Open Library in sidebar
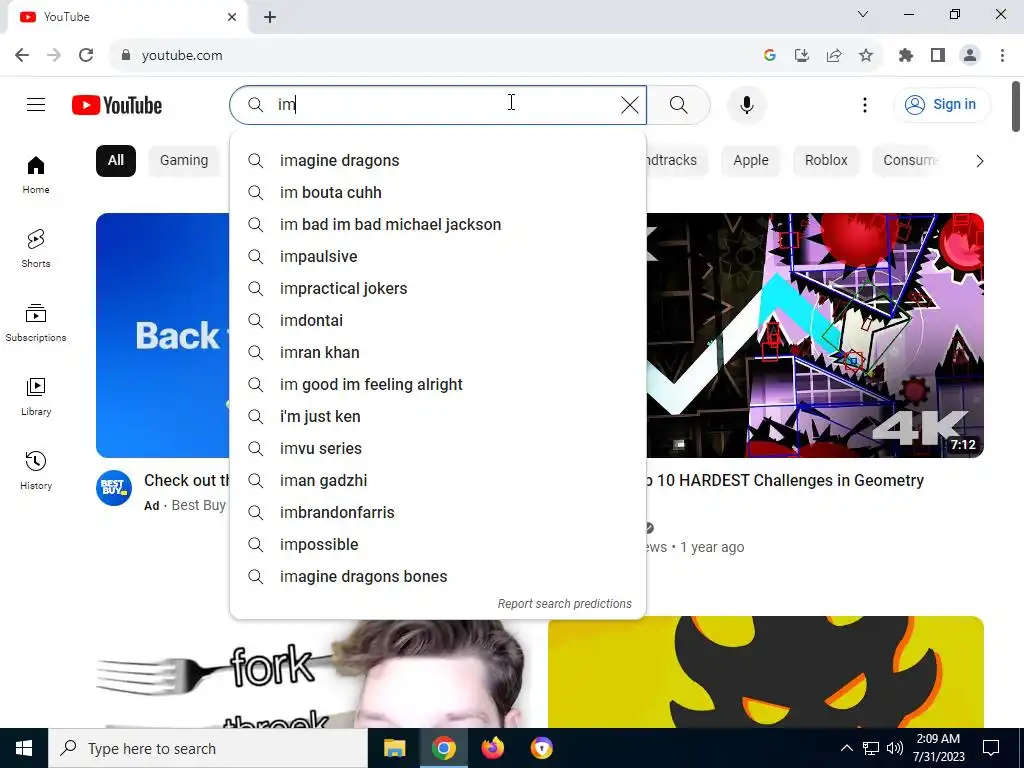The width and height of the screenshot is (1024, 768). 36,396
